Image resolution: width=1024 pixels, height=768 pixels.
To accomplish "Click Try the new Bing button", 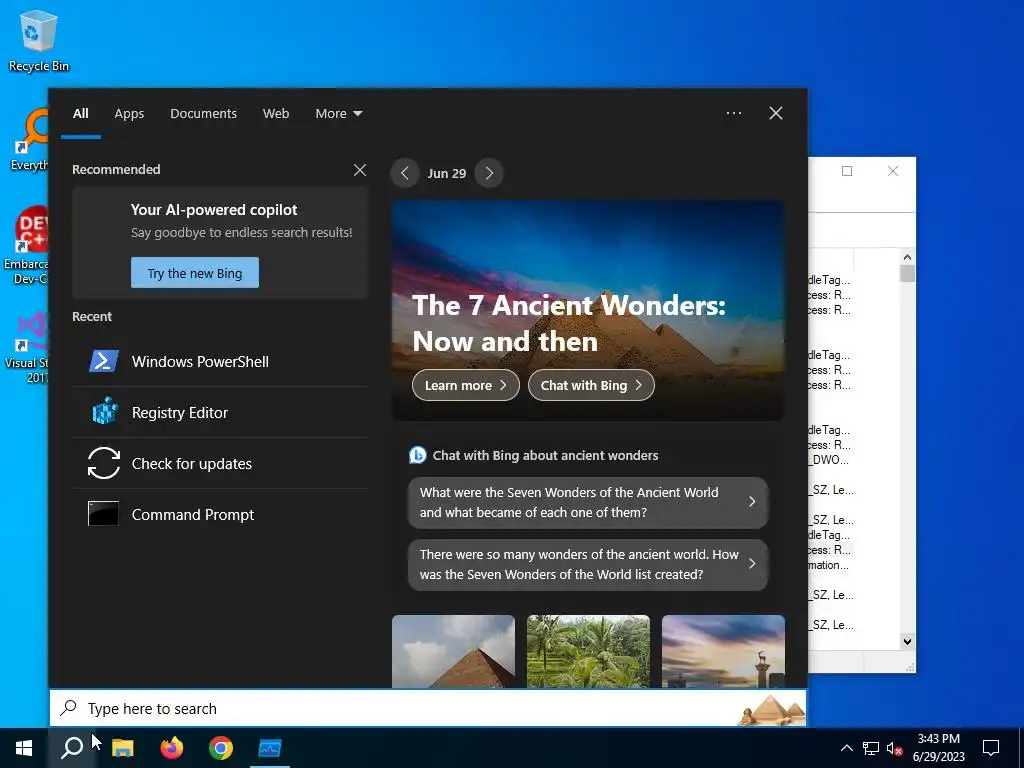I will click(195, 273).
